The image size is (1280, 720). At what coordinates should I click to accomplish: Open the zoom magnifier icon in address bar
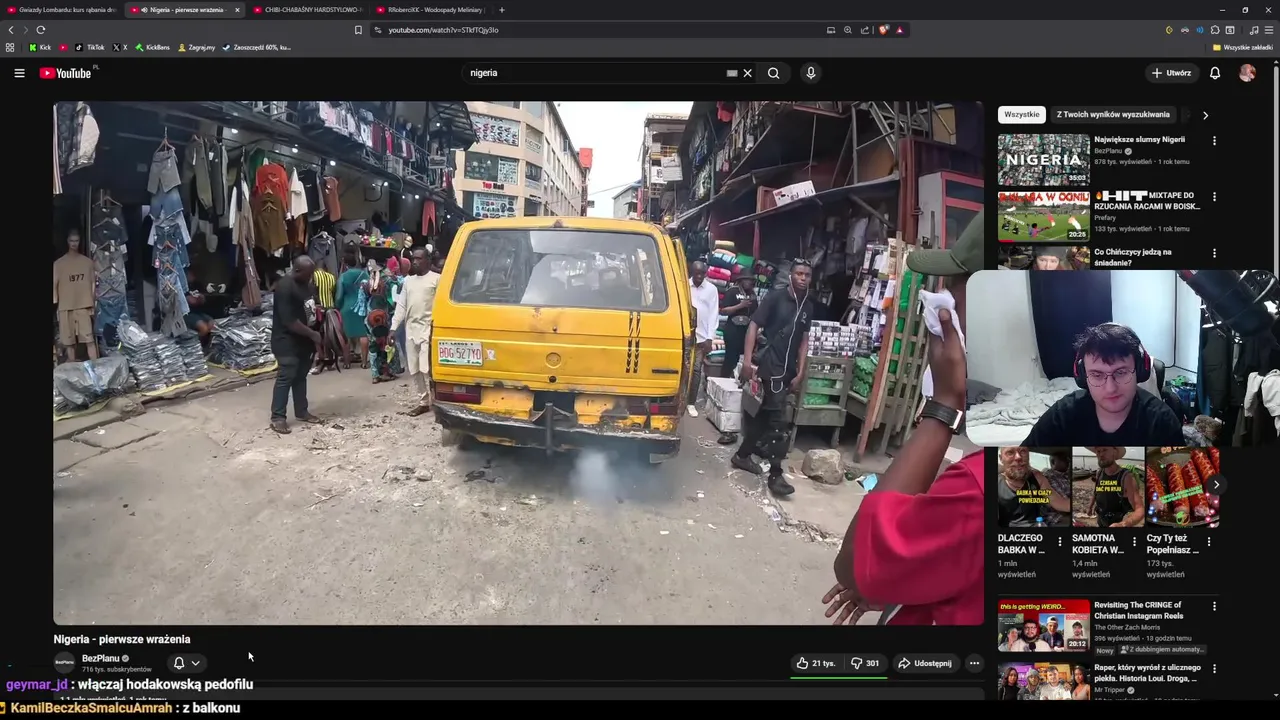pos(848,30)
